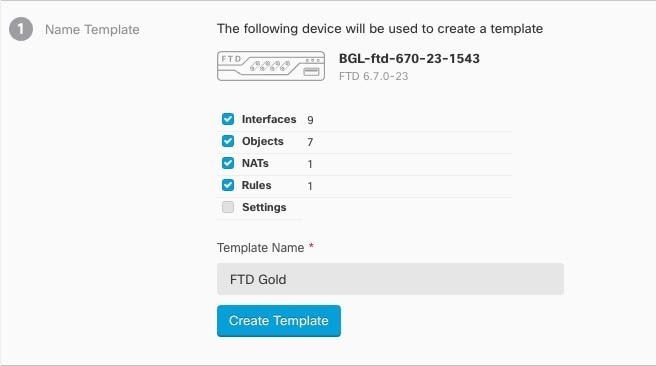Click the Objects label text
Viewport: 656px width, 366px height.
point(263,141)
